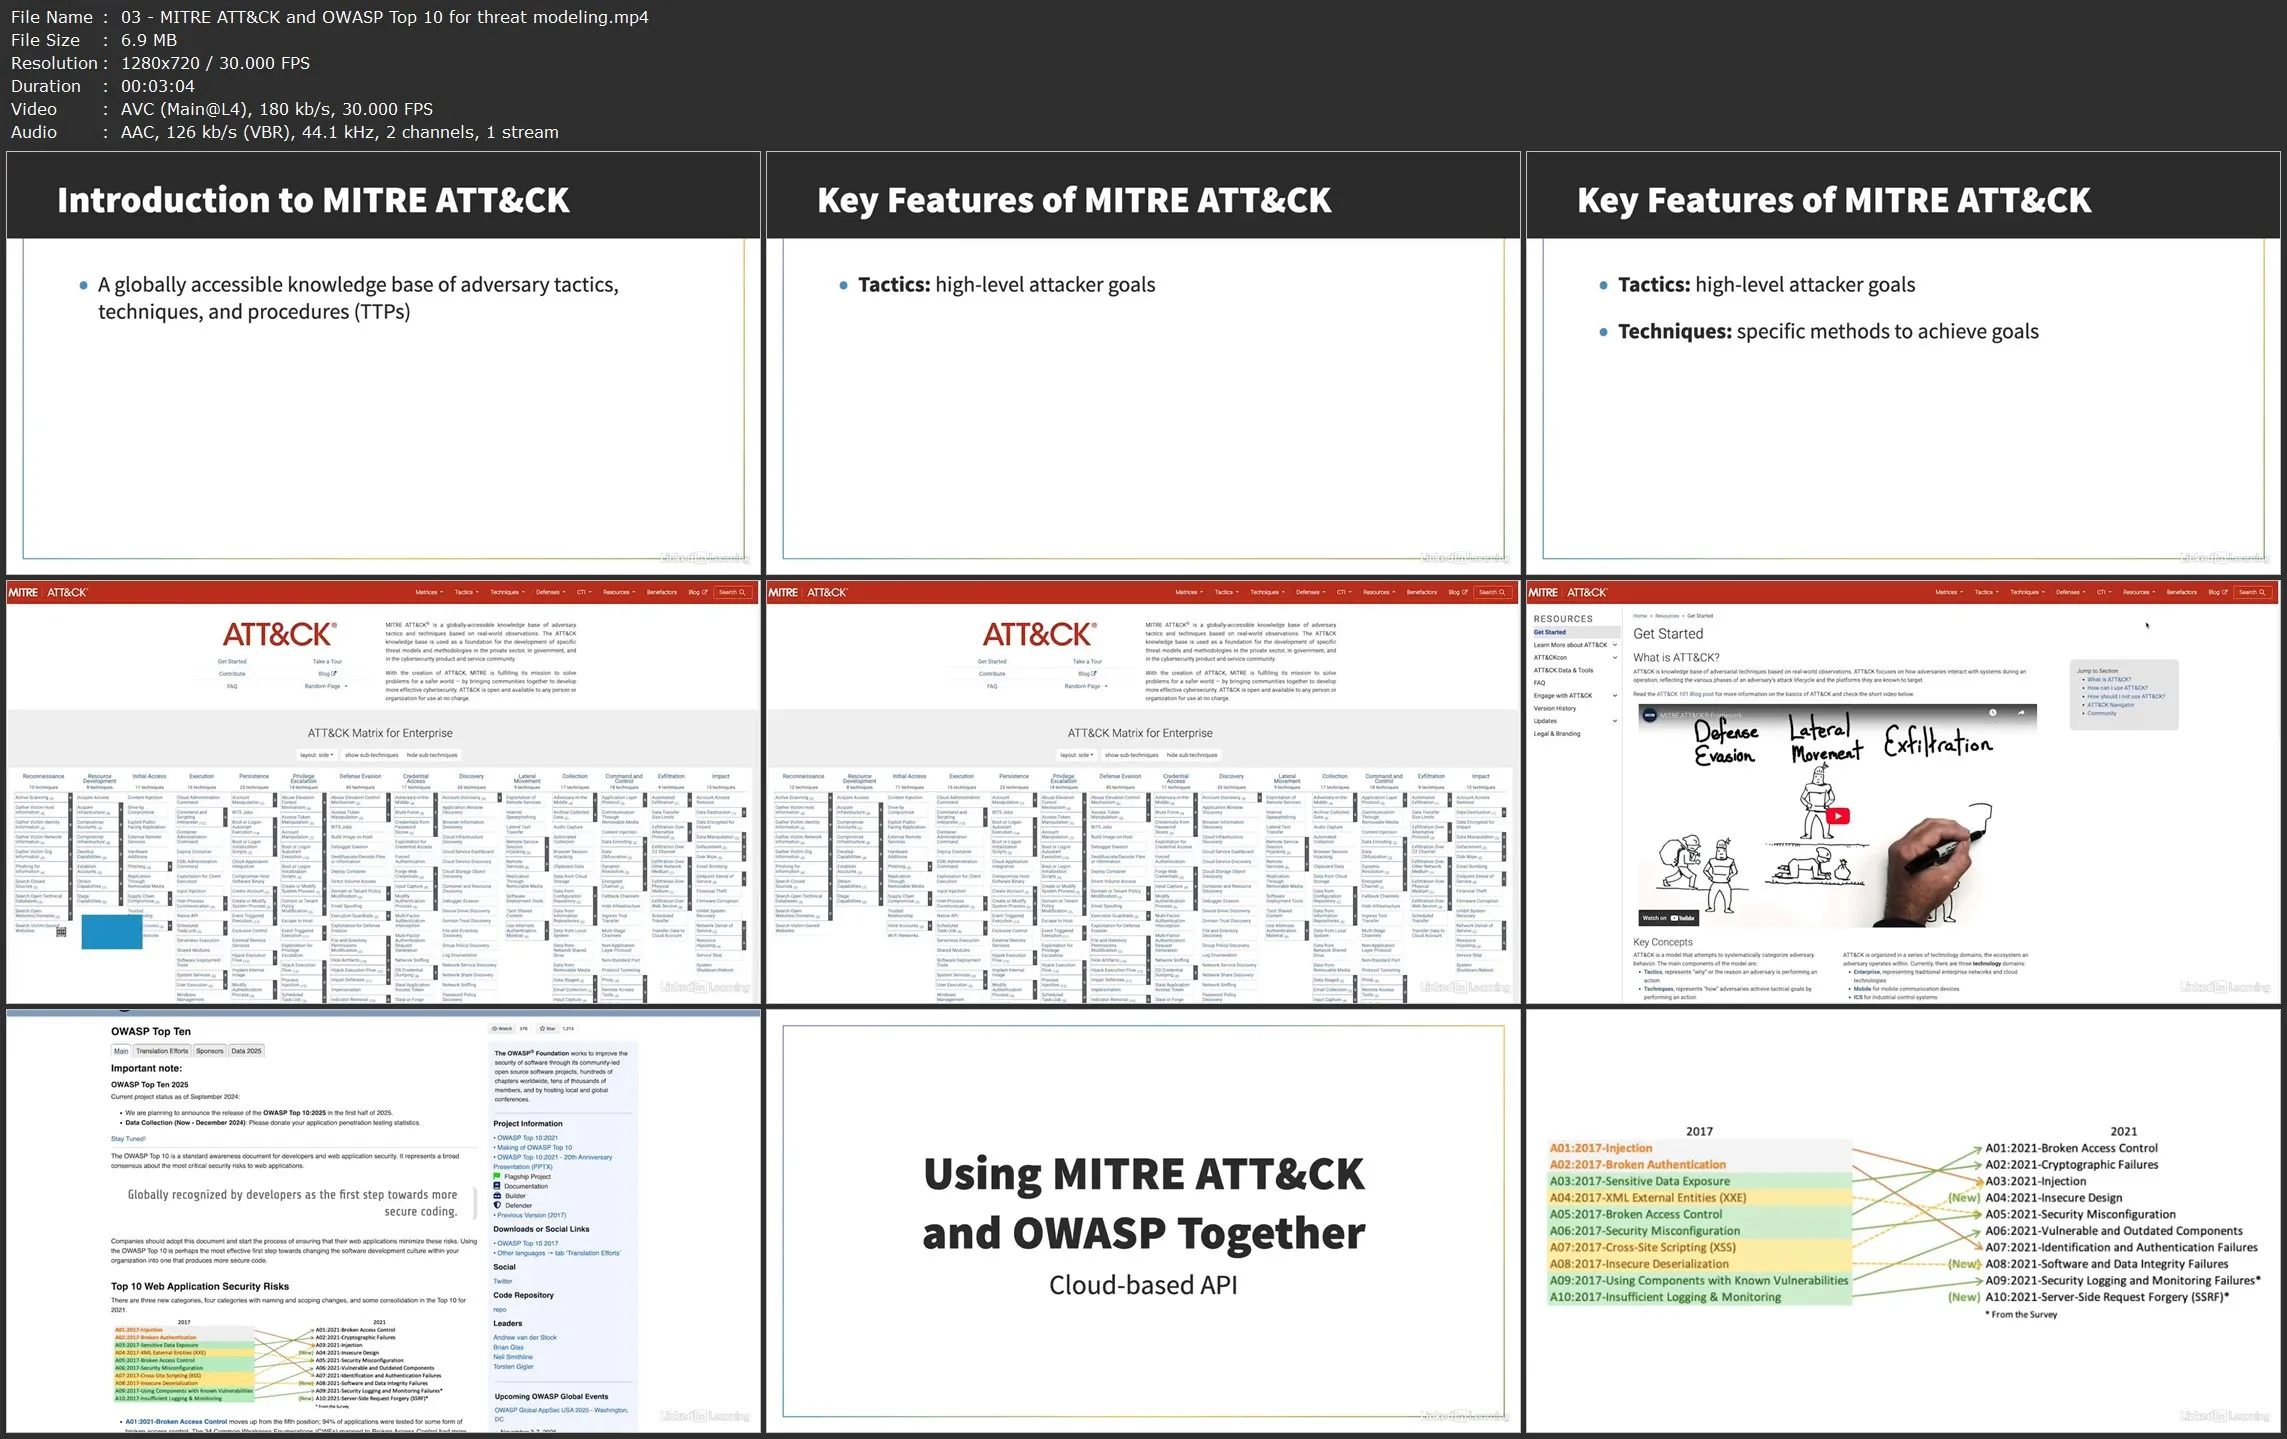Click 'ATT&CK 101 Blog post' link
This screenshot has width=2287, height=1439.
1686,694
